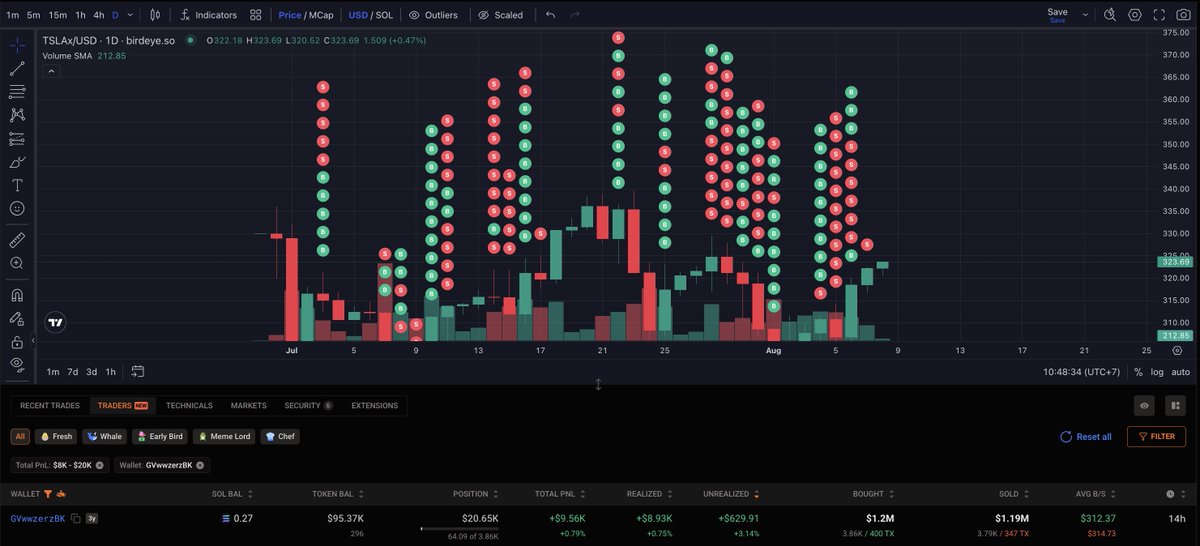The height and width of the screenshot is (546, 1200).
Task: Select the TRADERS tab
Action: pyautogui.click(x=123, y=406)
